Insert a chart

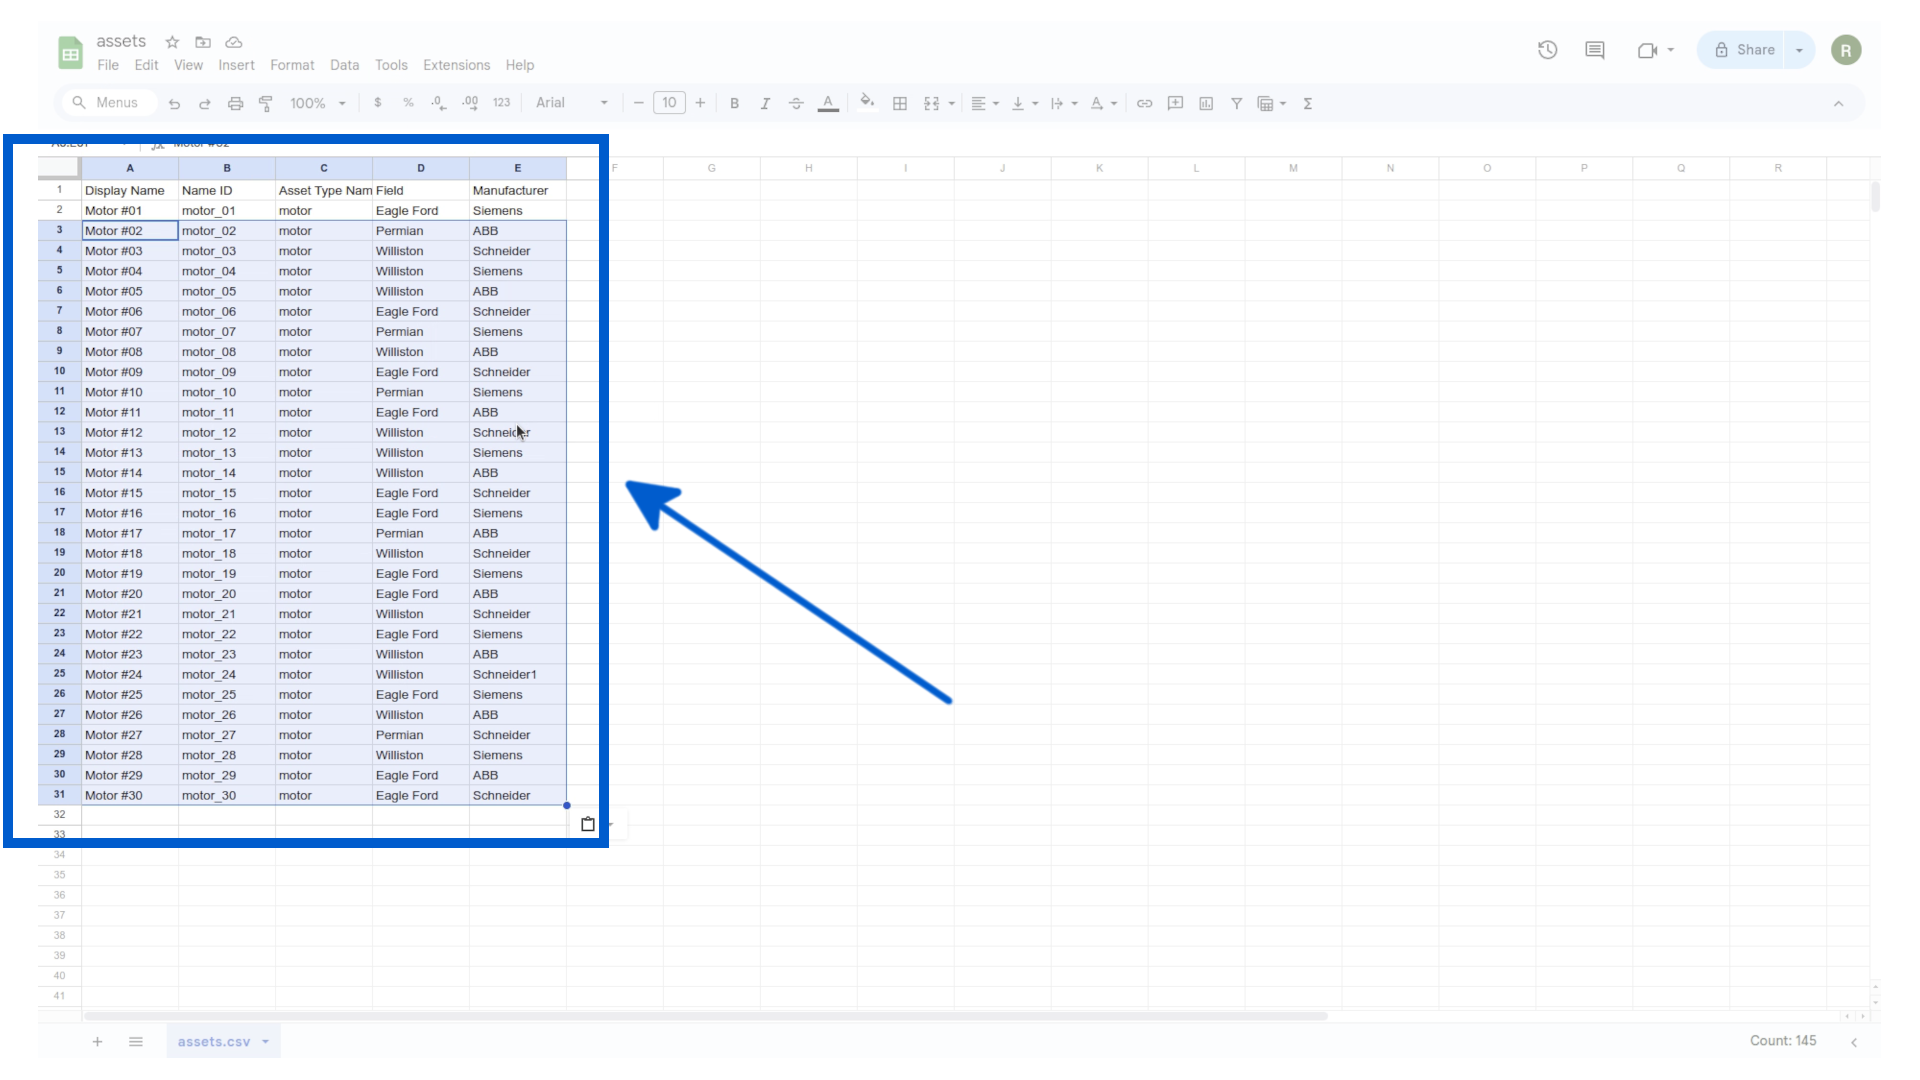[1205, 103]
